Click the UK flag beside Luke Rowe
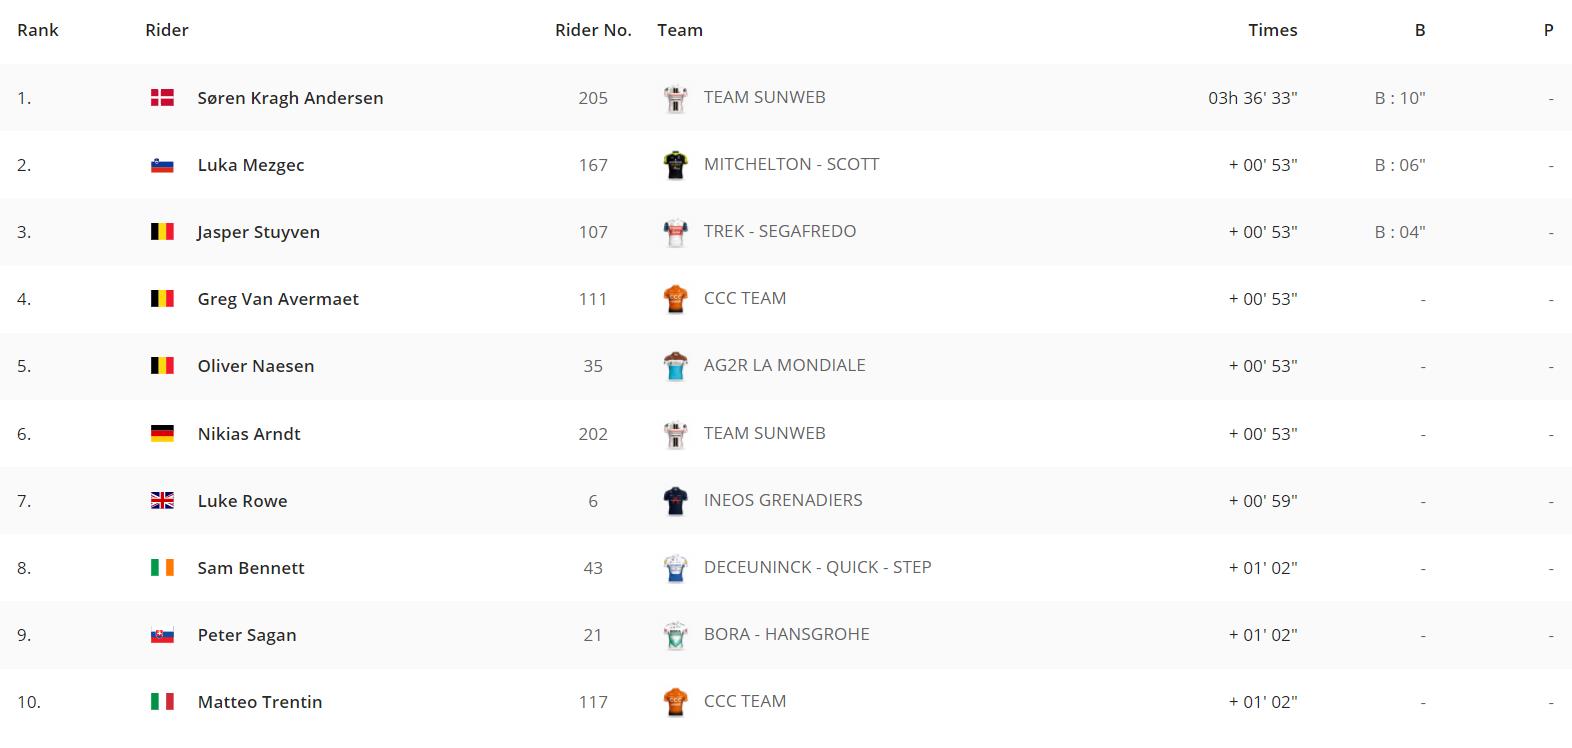The height and width of the screenshot is (748, 1572). 162,500
